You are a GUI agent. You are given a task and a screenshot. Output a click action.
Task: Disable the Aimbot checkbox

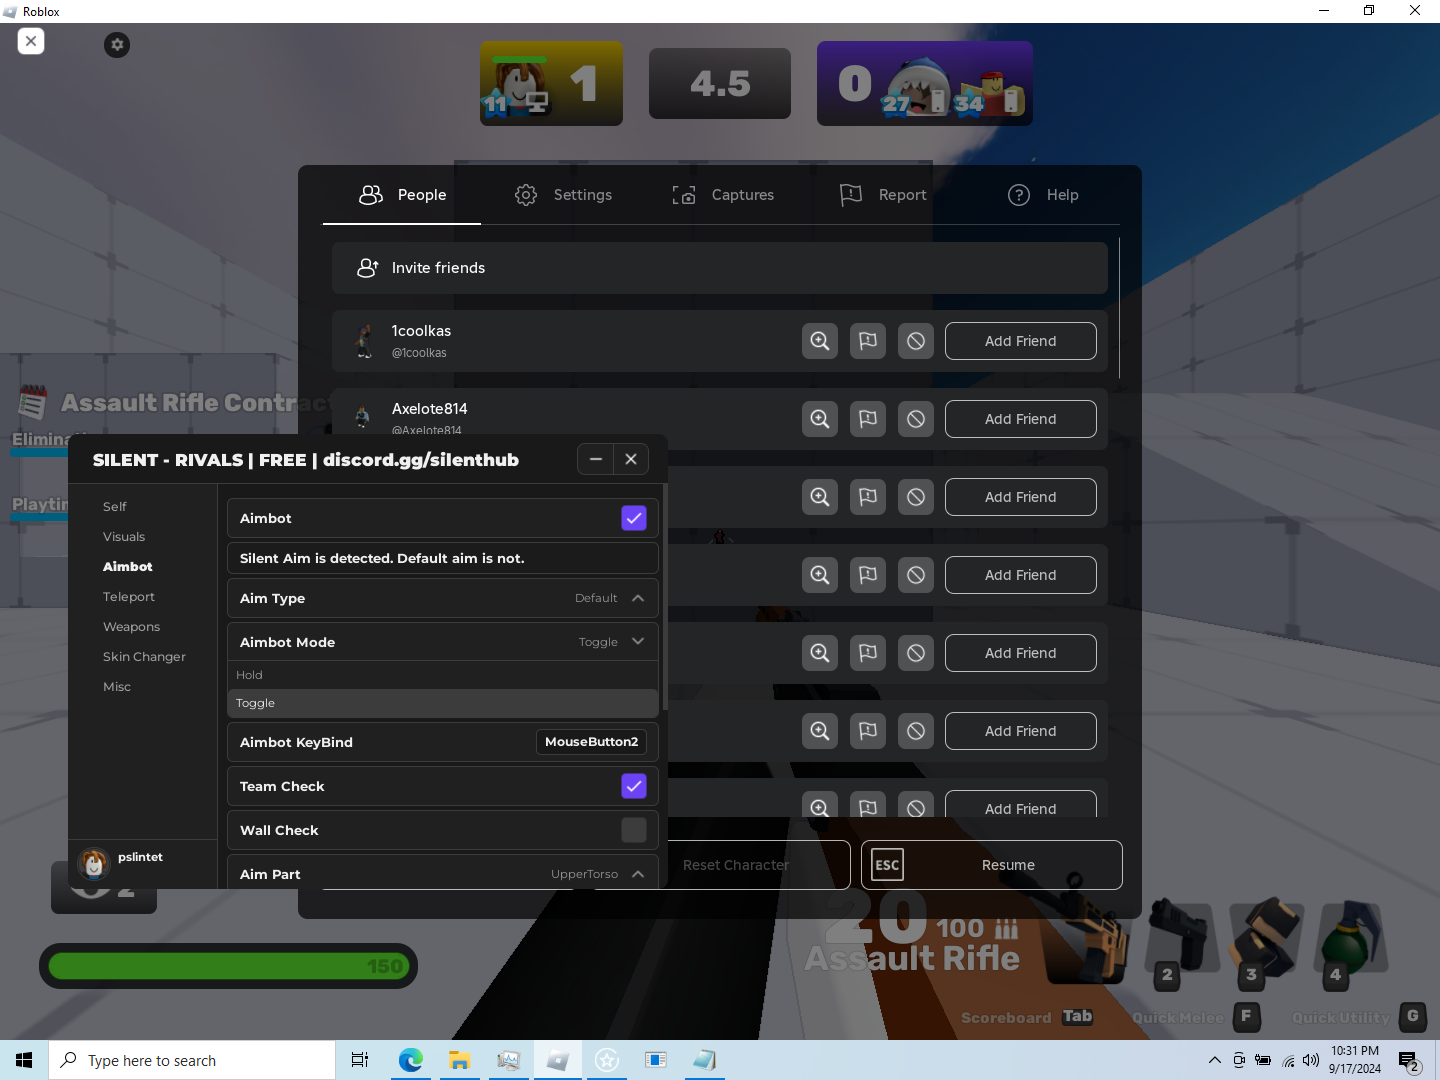[634, 518]
